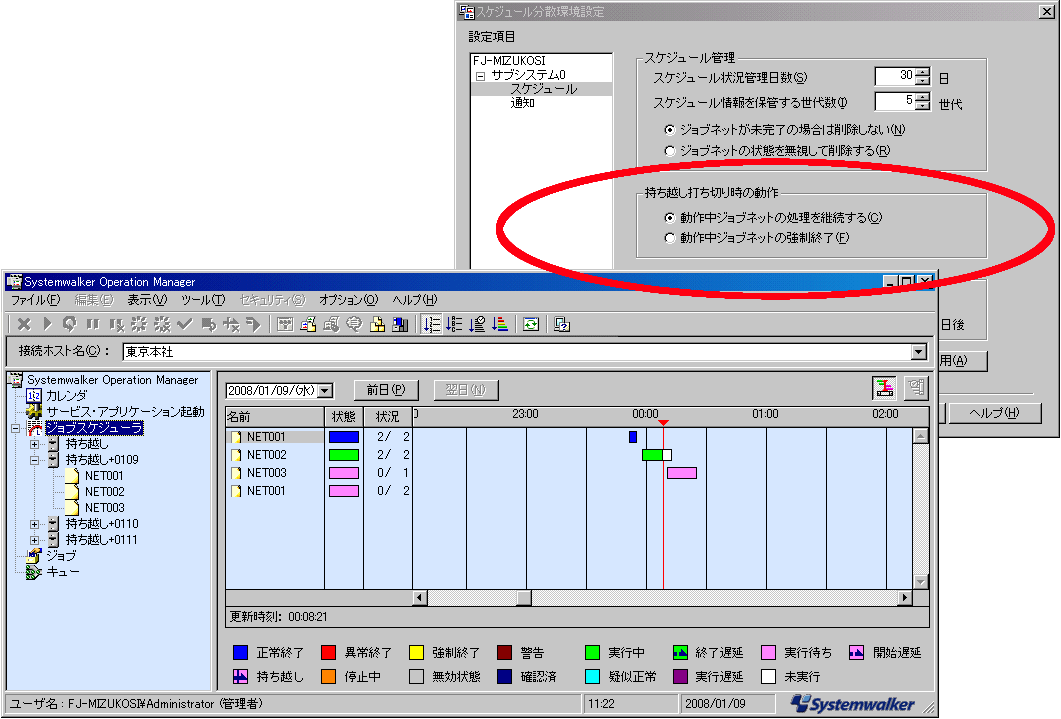Select the numeric order sort toolbar icon

click(x=432, y=325)
